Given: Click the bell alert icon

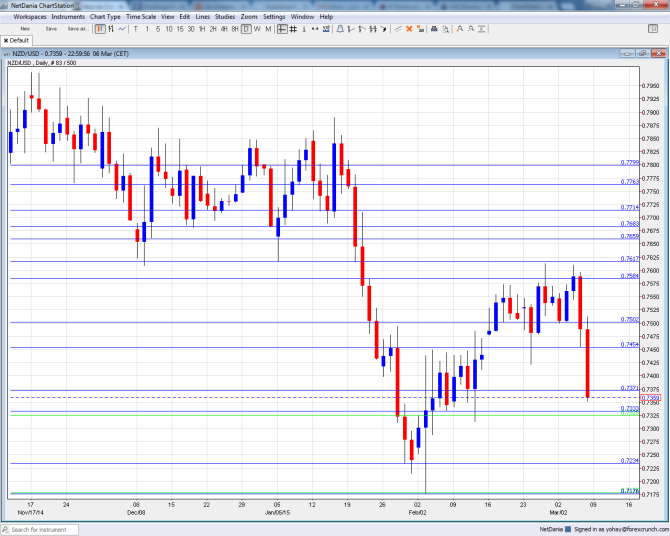Looking at the screenshot, I should coord(340,29).
